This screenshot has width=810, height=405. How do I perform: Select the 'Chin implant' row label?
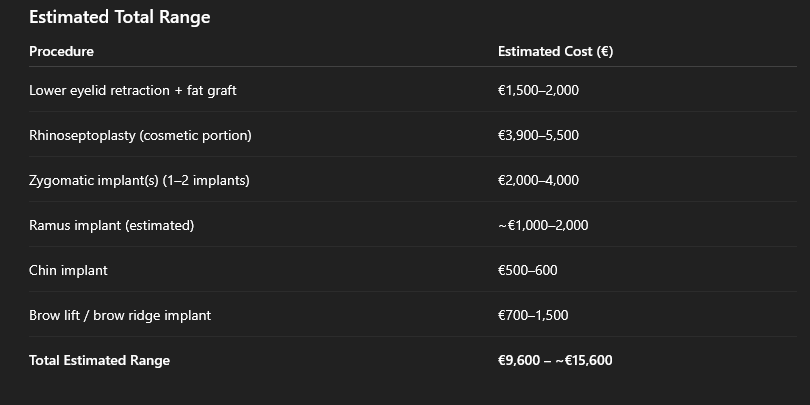point(68,270)
